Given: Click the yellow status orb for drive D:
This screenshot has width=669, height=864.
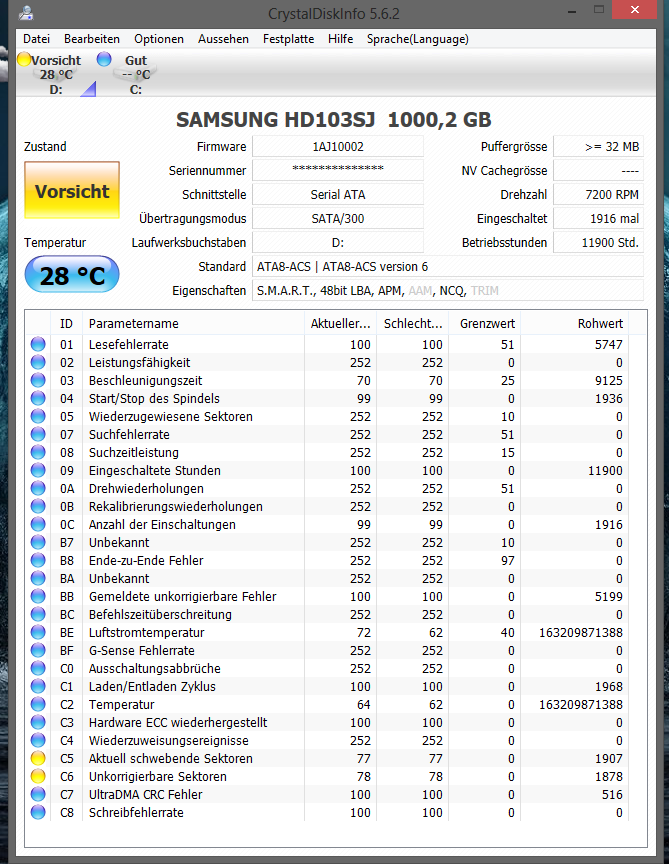Looking at the screenshot, I should (24, 60).
